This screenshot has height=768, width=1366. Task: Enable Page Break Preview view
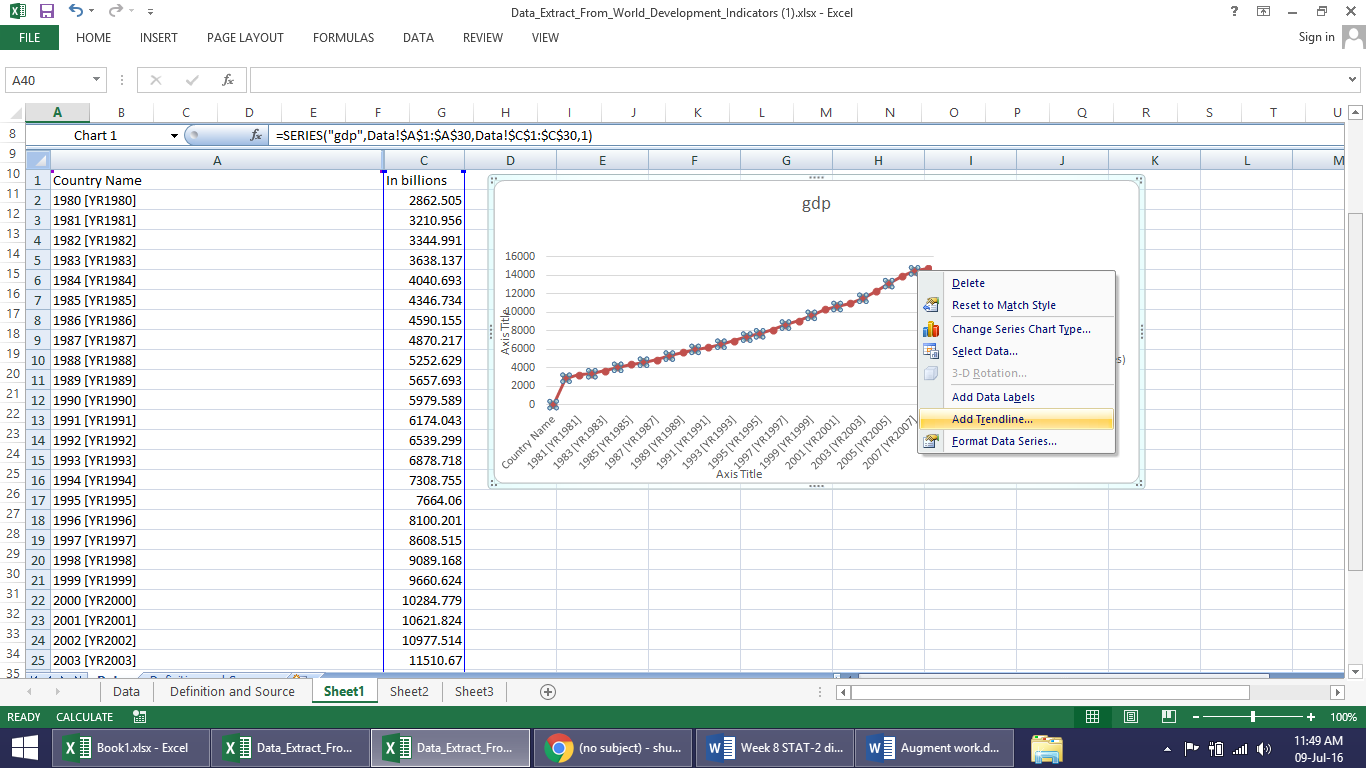point(1168,717)
